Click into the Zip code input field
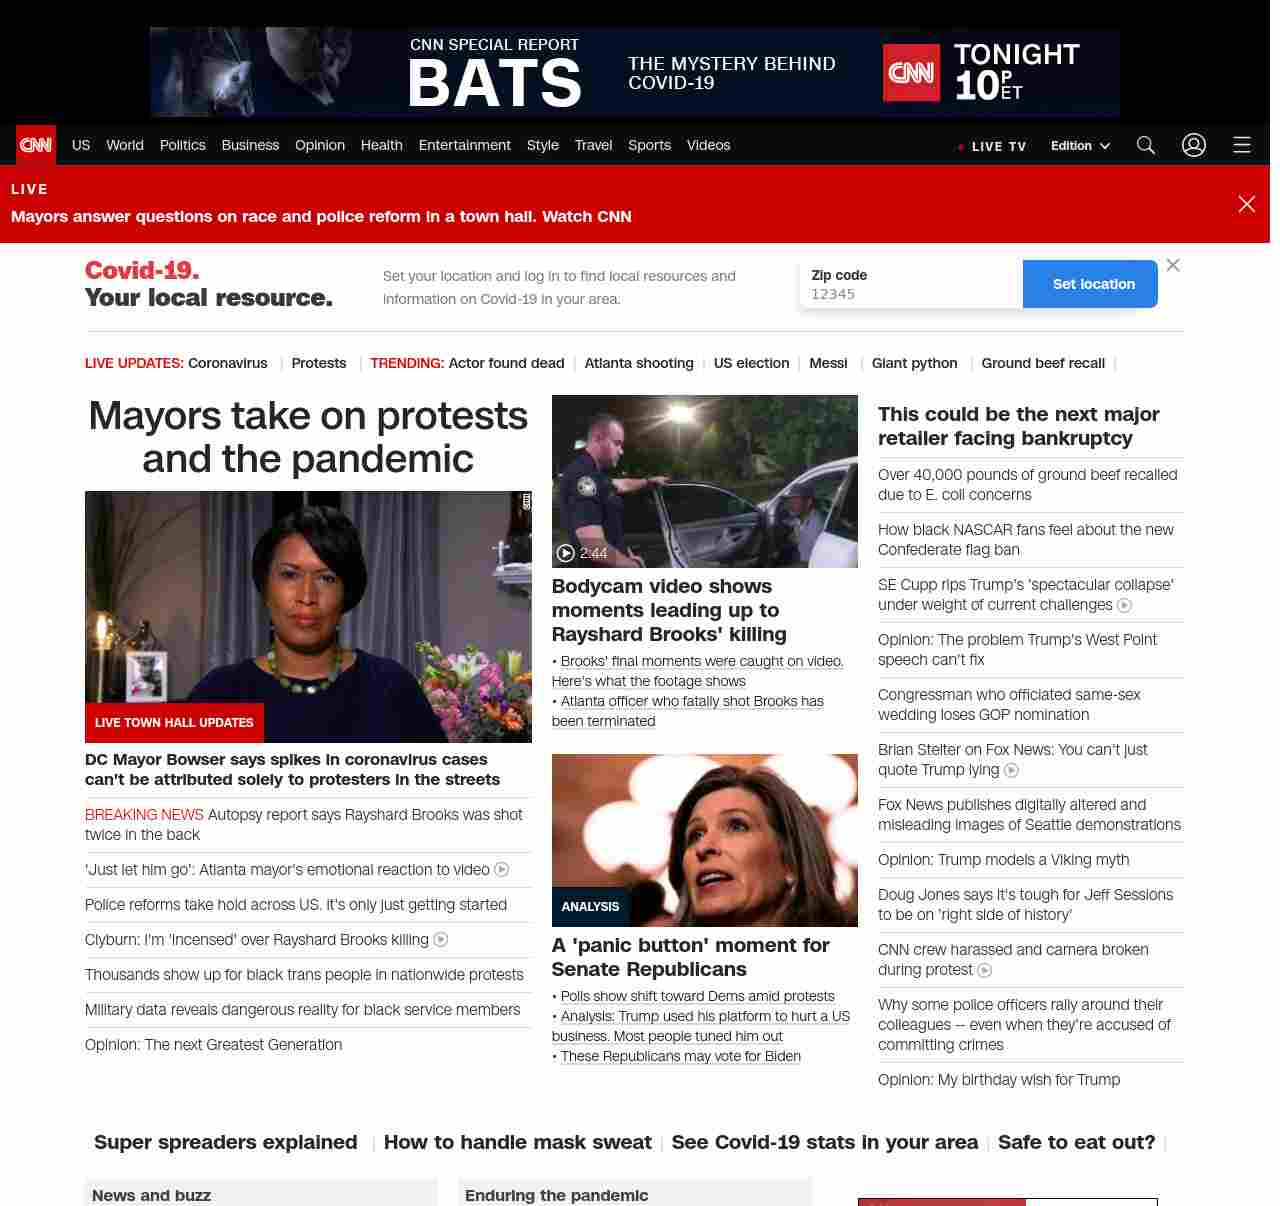Image resolution: width=1280 pixels, height=1206 pixels. click(910, 294)
